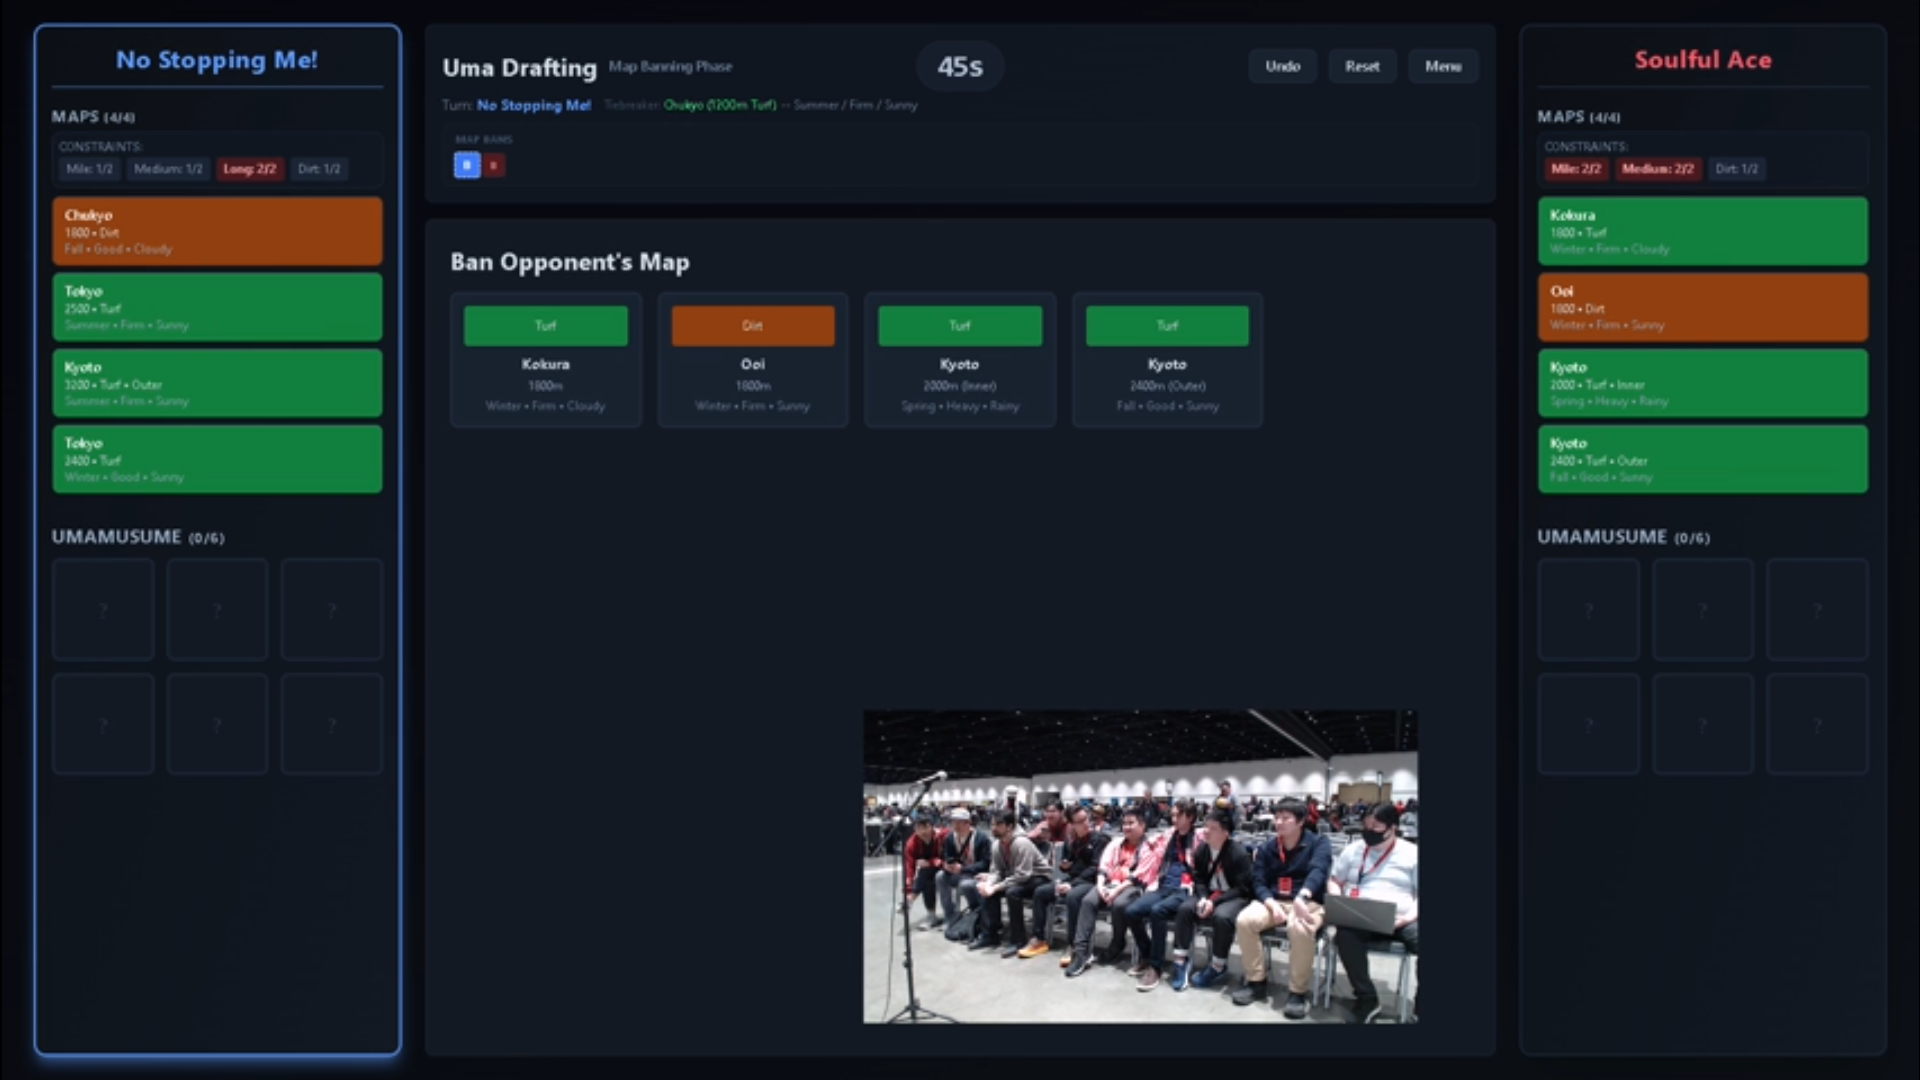This screenshot has width=1920, height=1080.
Task: Click the red map ban indicator square
Action: [494, 165]
